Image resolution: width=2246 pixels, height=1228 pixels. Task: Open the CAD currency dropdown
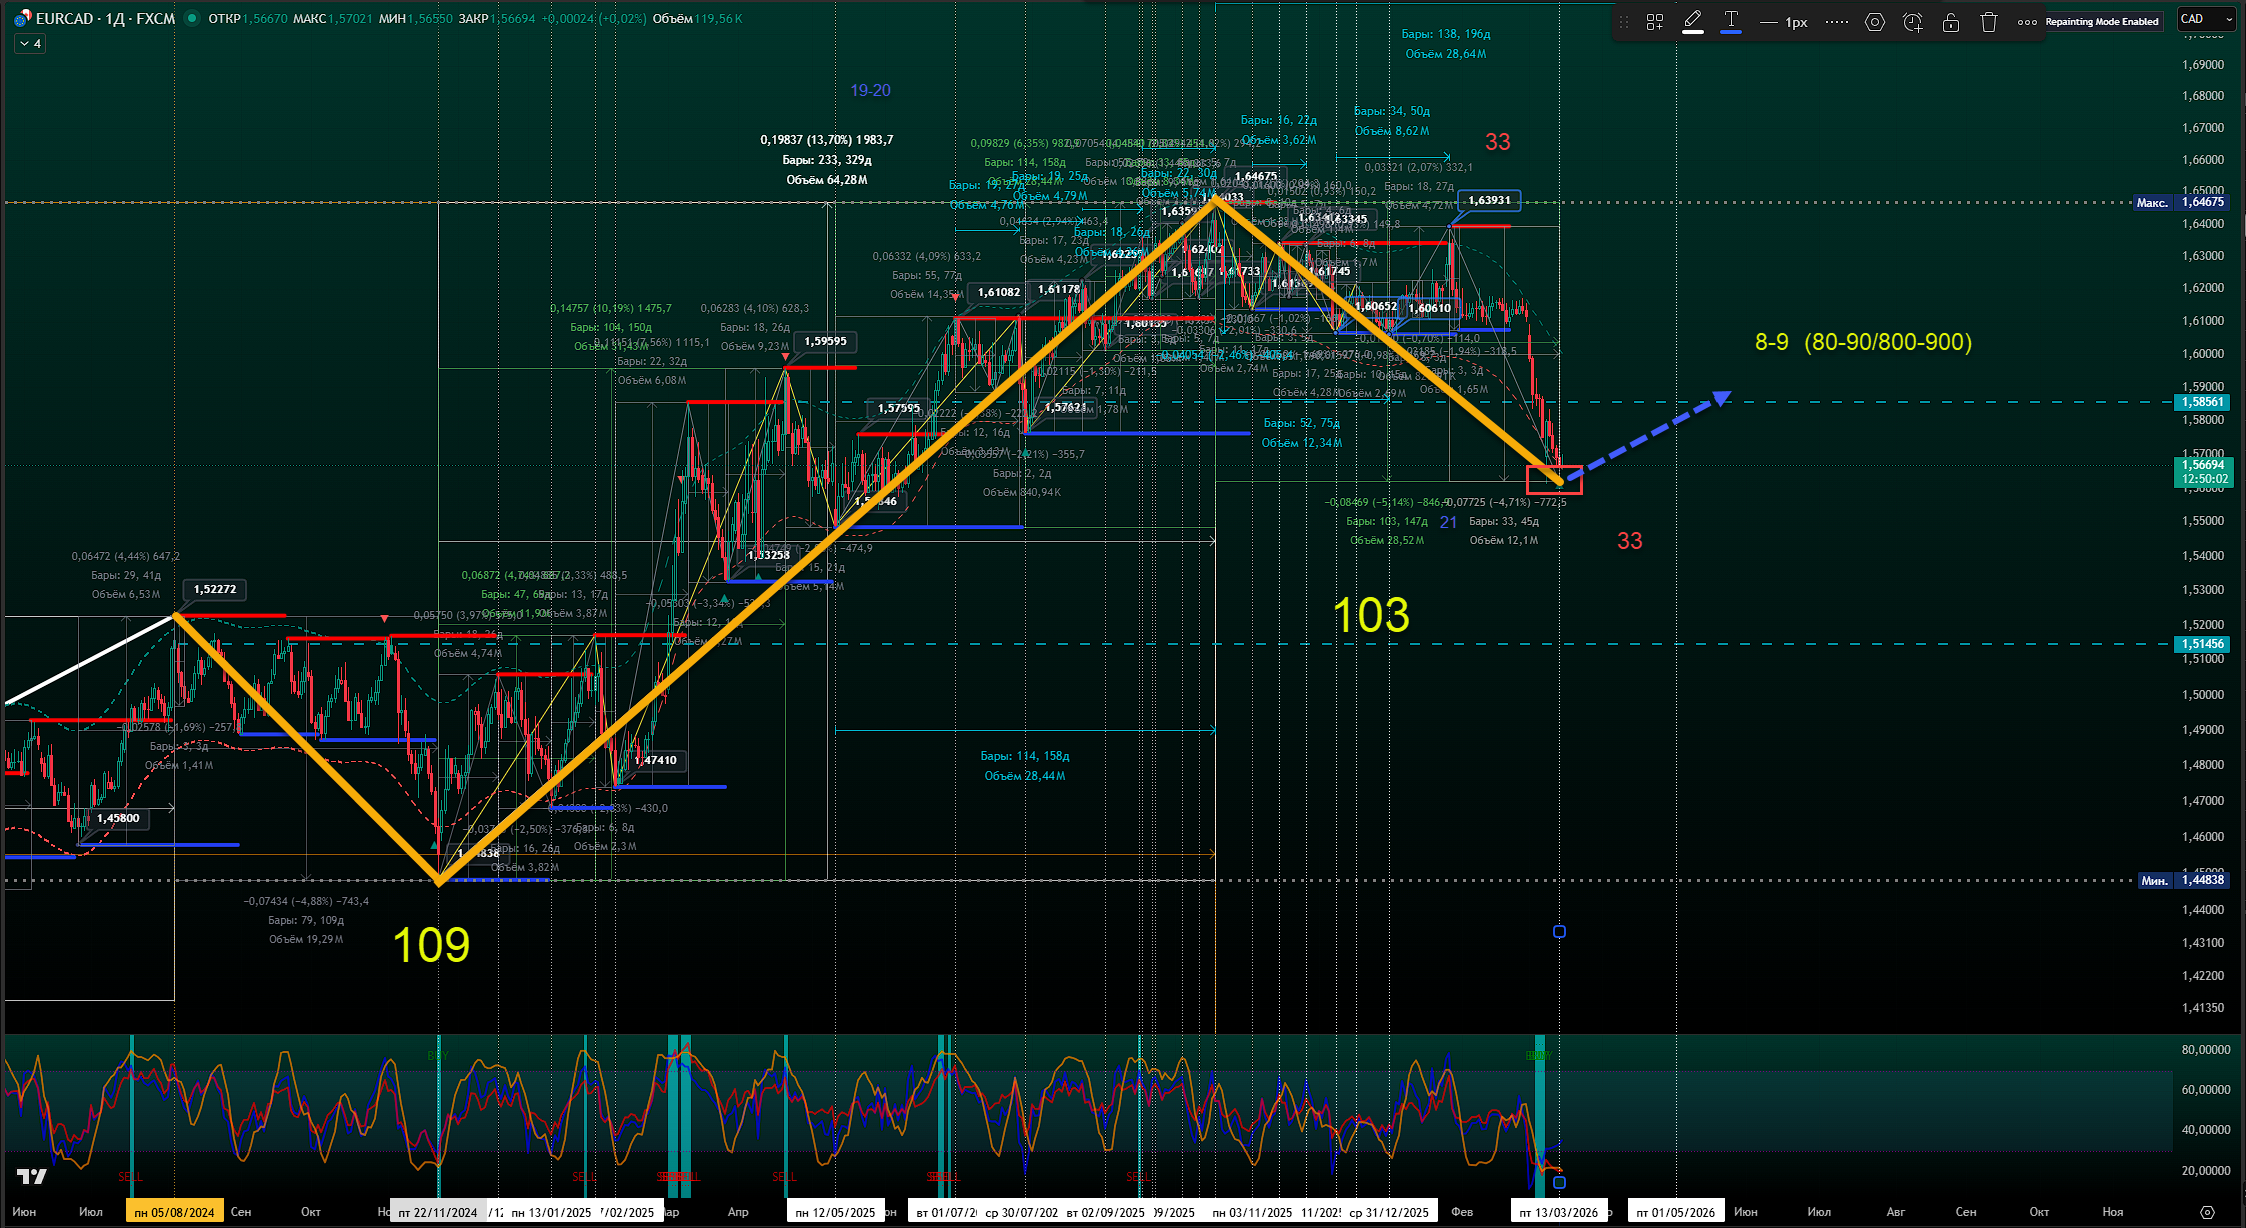tap(2206, 19)
